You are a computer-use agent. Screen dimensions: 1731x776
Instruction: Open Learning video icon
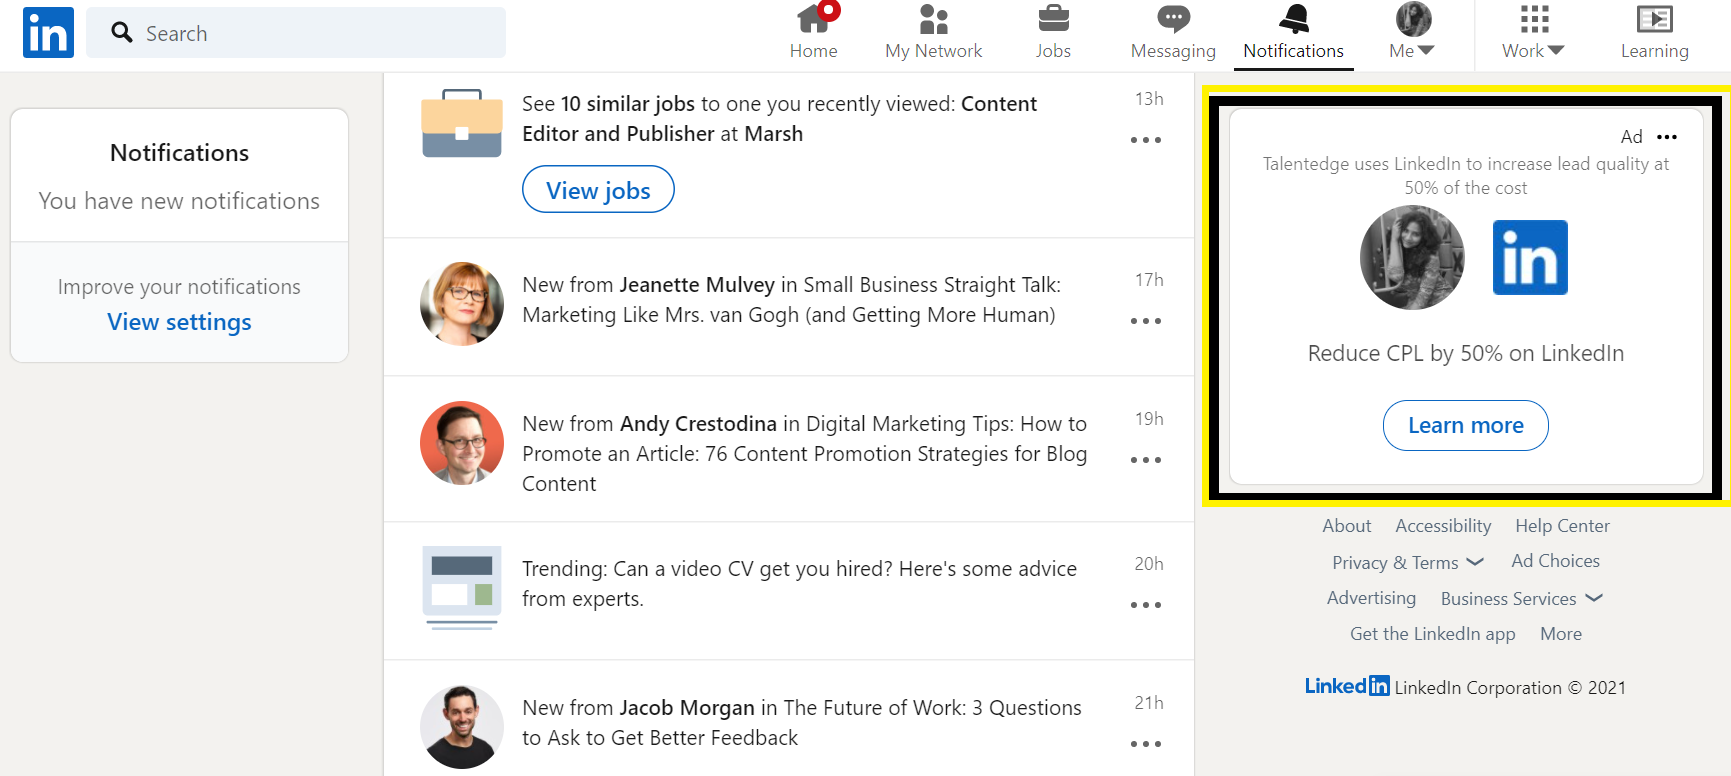1654,33
